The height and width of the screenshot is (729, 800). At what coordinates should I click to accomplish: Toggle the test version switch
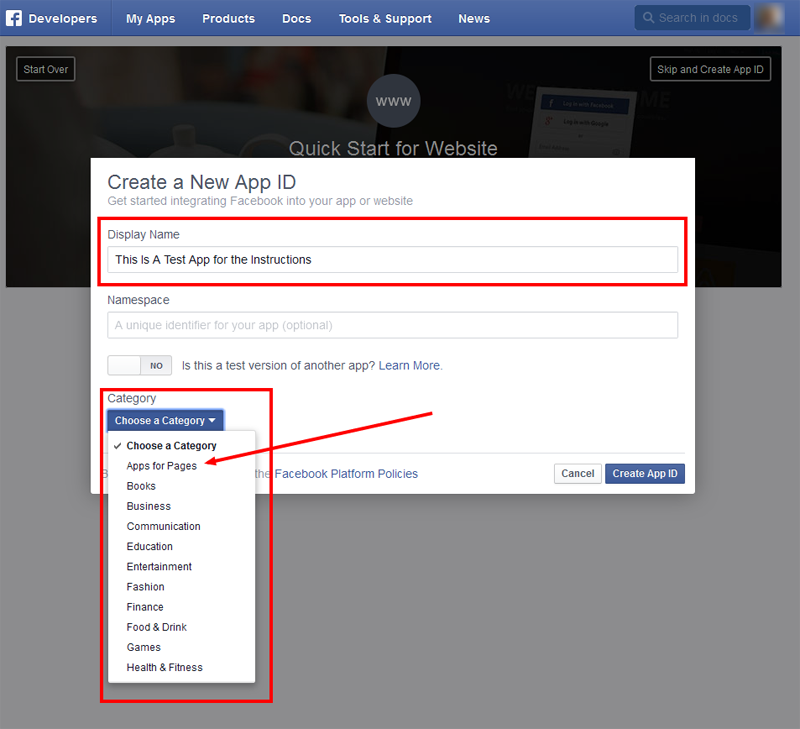139,365
